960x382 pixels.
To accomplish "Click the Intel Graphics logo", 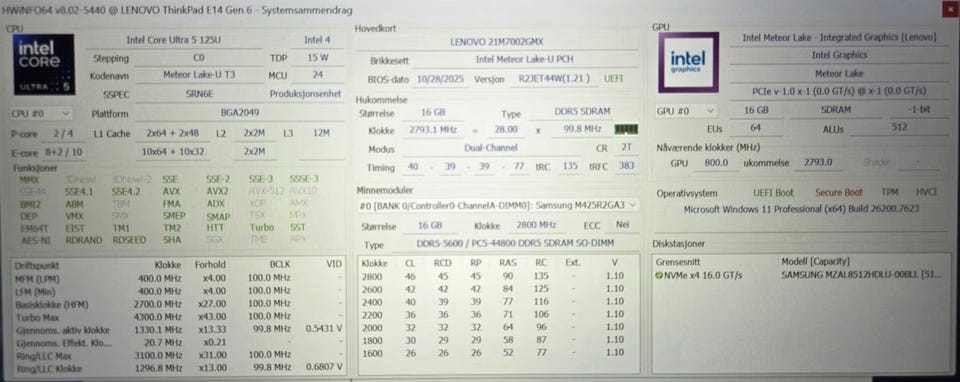I will pos(688,62).
